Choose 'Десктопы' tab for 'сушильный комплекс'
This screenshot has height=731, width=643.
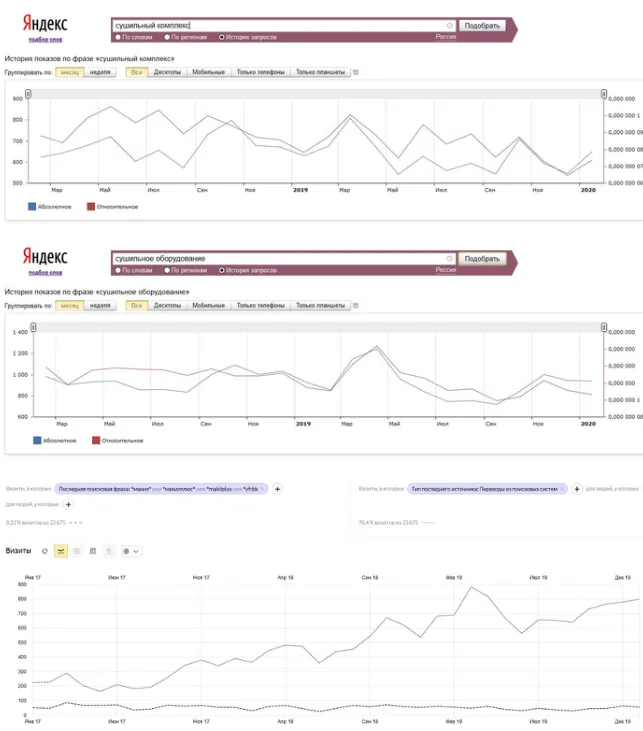[167, 72]
